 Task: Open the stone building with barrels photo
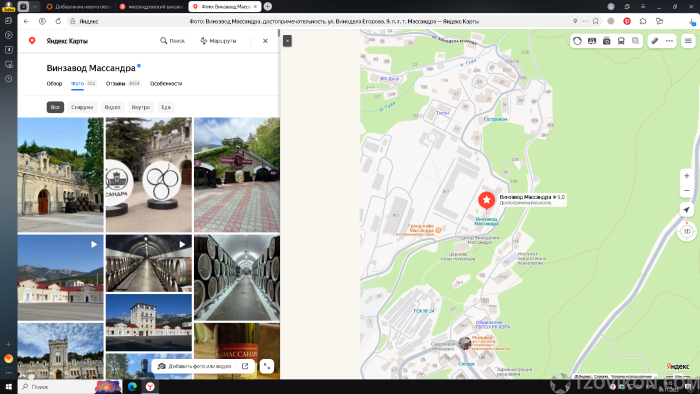[x=61, y=174]
